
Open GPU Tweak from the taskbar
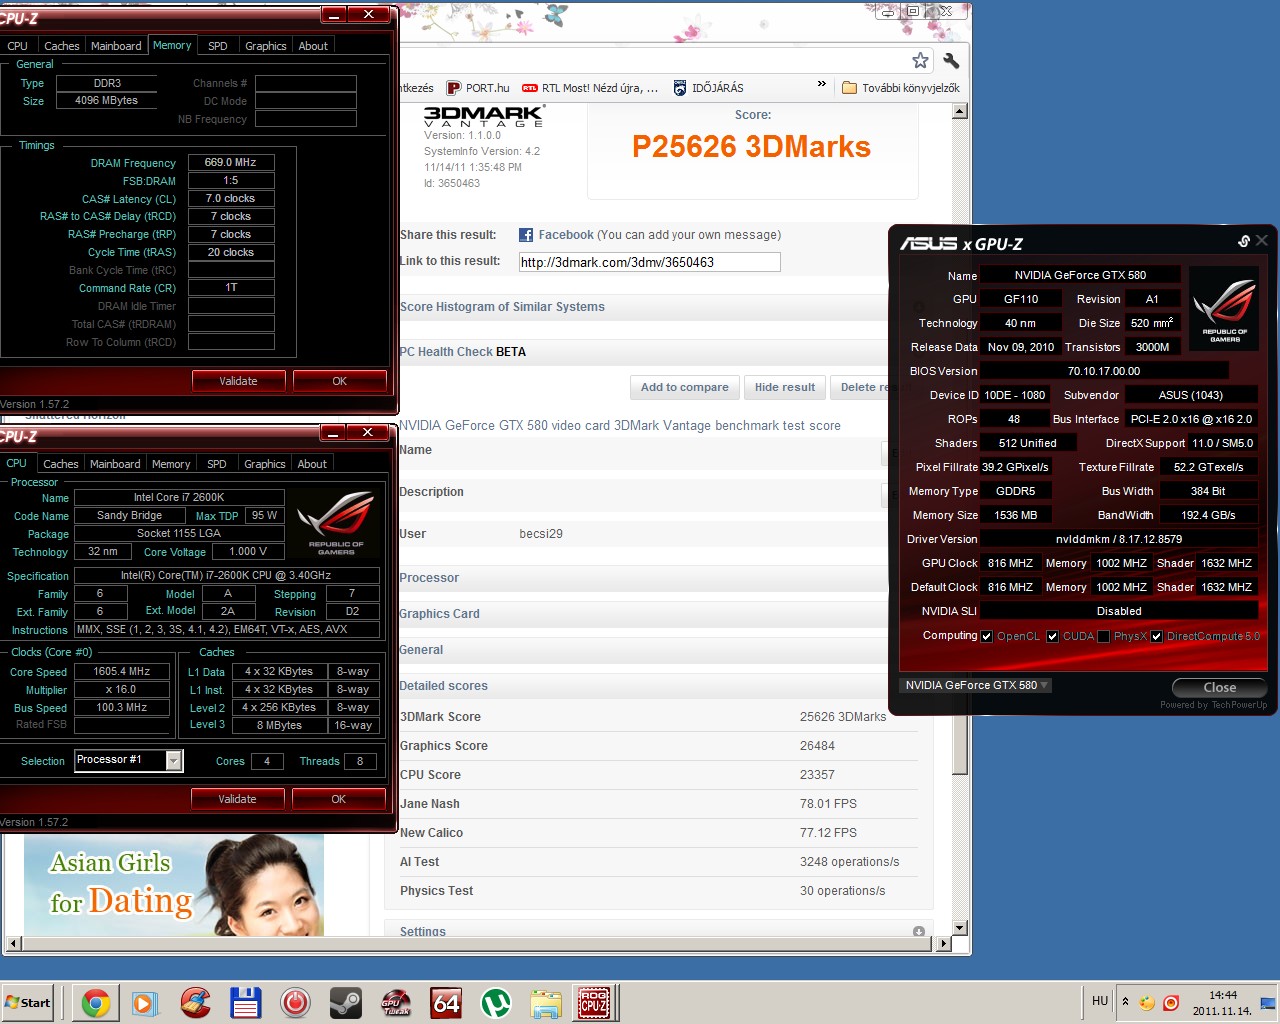pos(396,1002)
